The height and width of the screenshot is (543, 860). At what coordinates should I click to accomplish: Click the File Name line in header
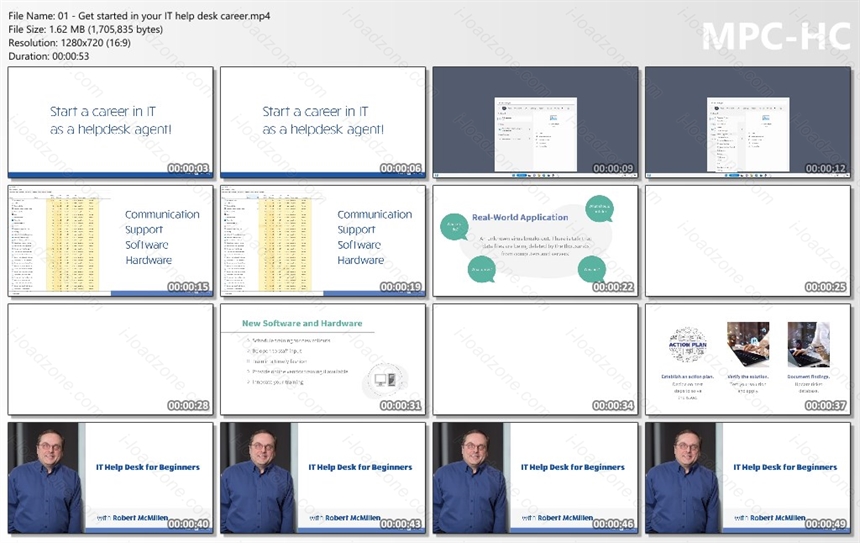point(139,16)
